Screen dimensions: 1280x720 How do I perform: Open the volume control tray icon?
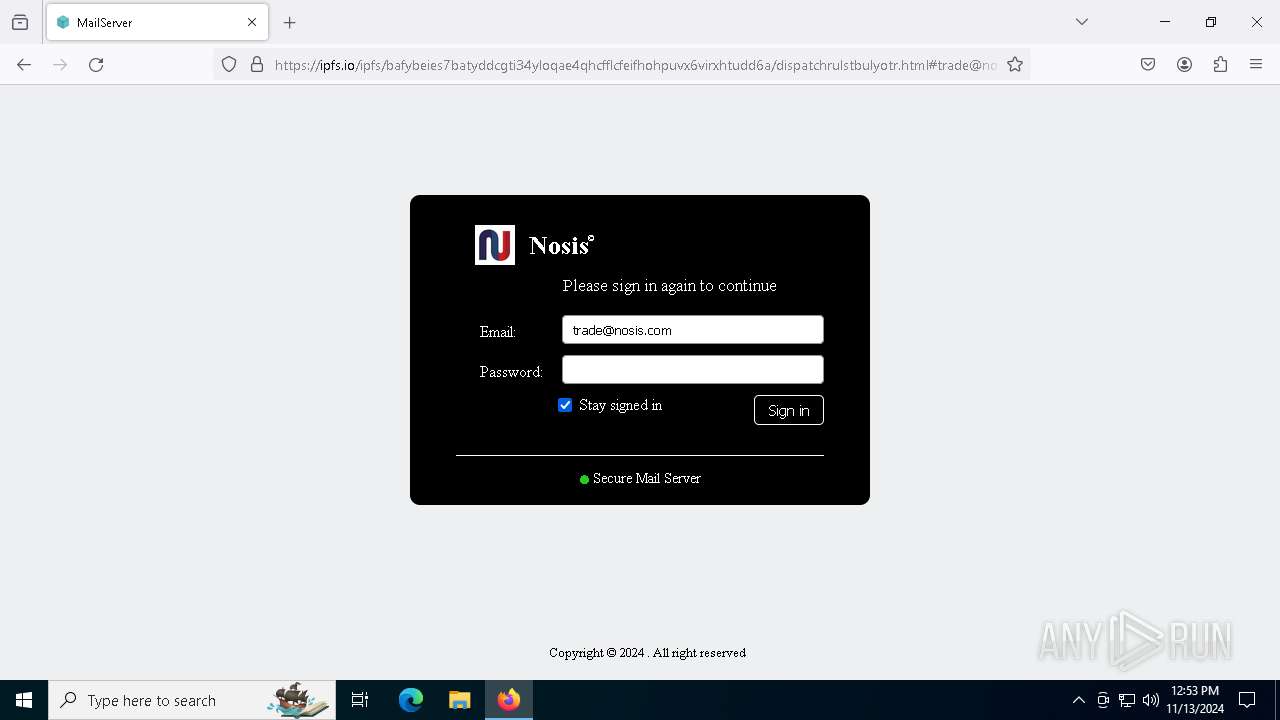click(x=1151, y=700)
